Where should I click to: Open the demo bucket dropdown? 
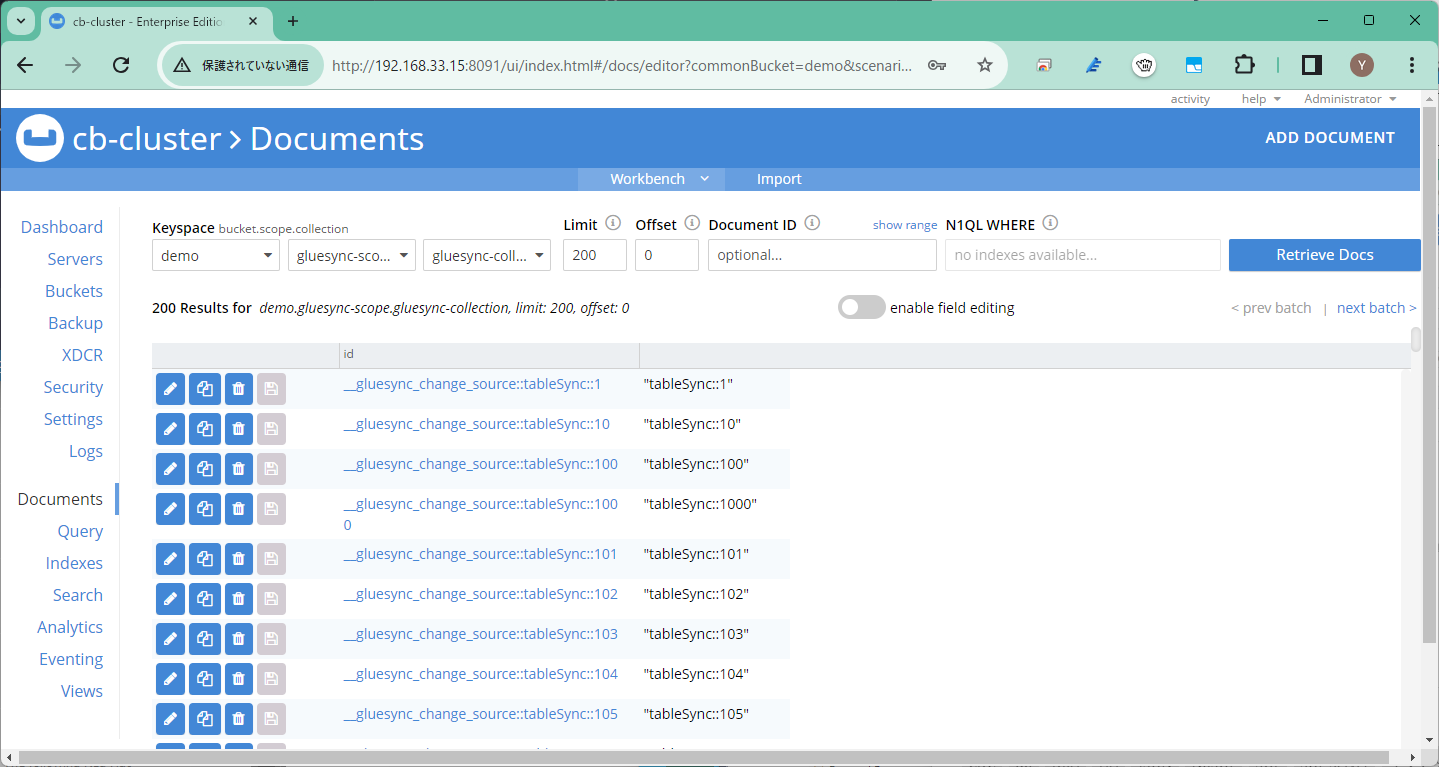tap(216, 255)
